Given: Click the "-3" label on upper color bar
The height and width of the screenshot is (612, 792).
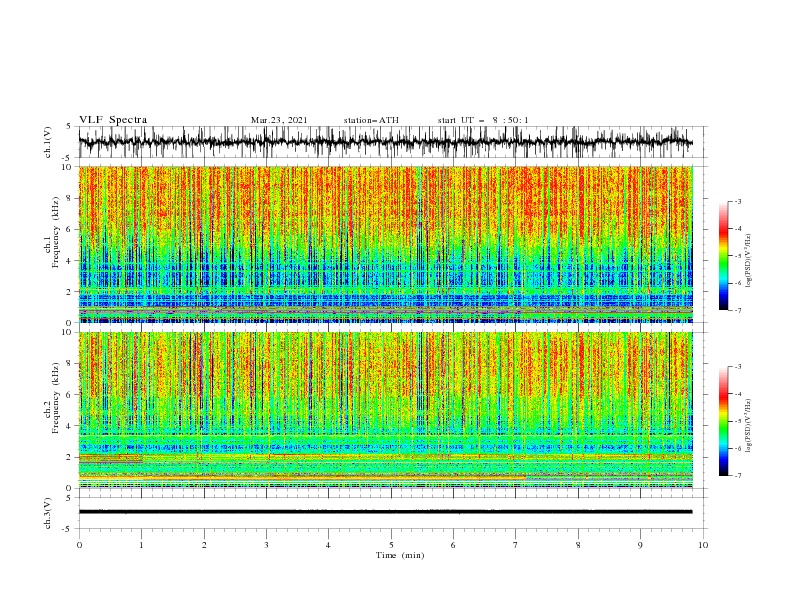Looking at the screenshot, I should pyautogui.click(x=738, y=201).
